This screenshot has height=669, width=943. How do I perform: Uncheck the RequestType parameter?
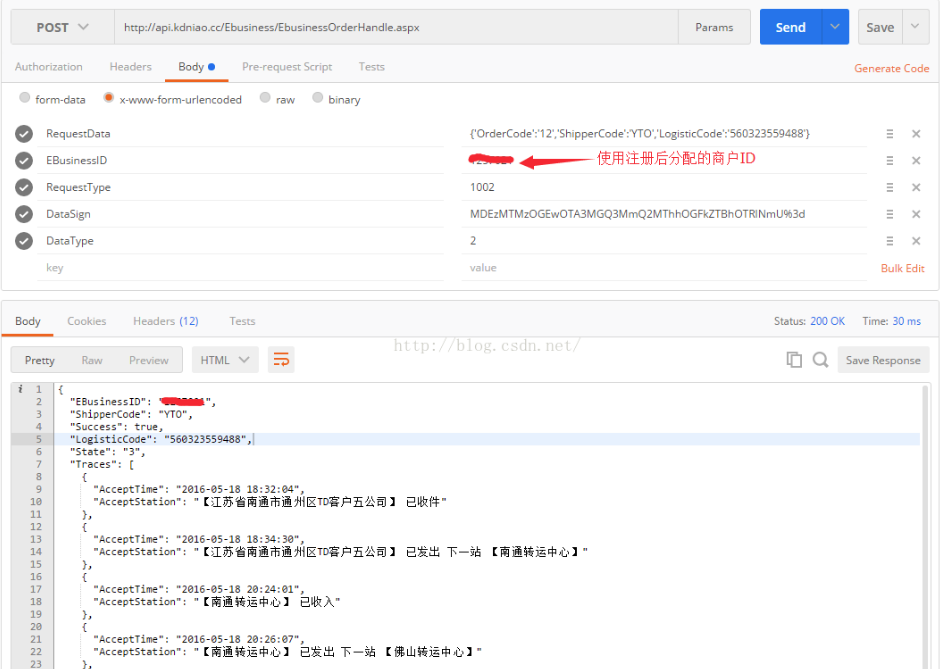pos(24,188)
